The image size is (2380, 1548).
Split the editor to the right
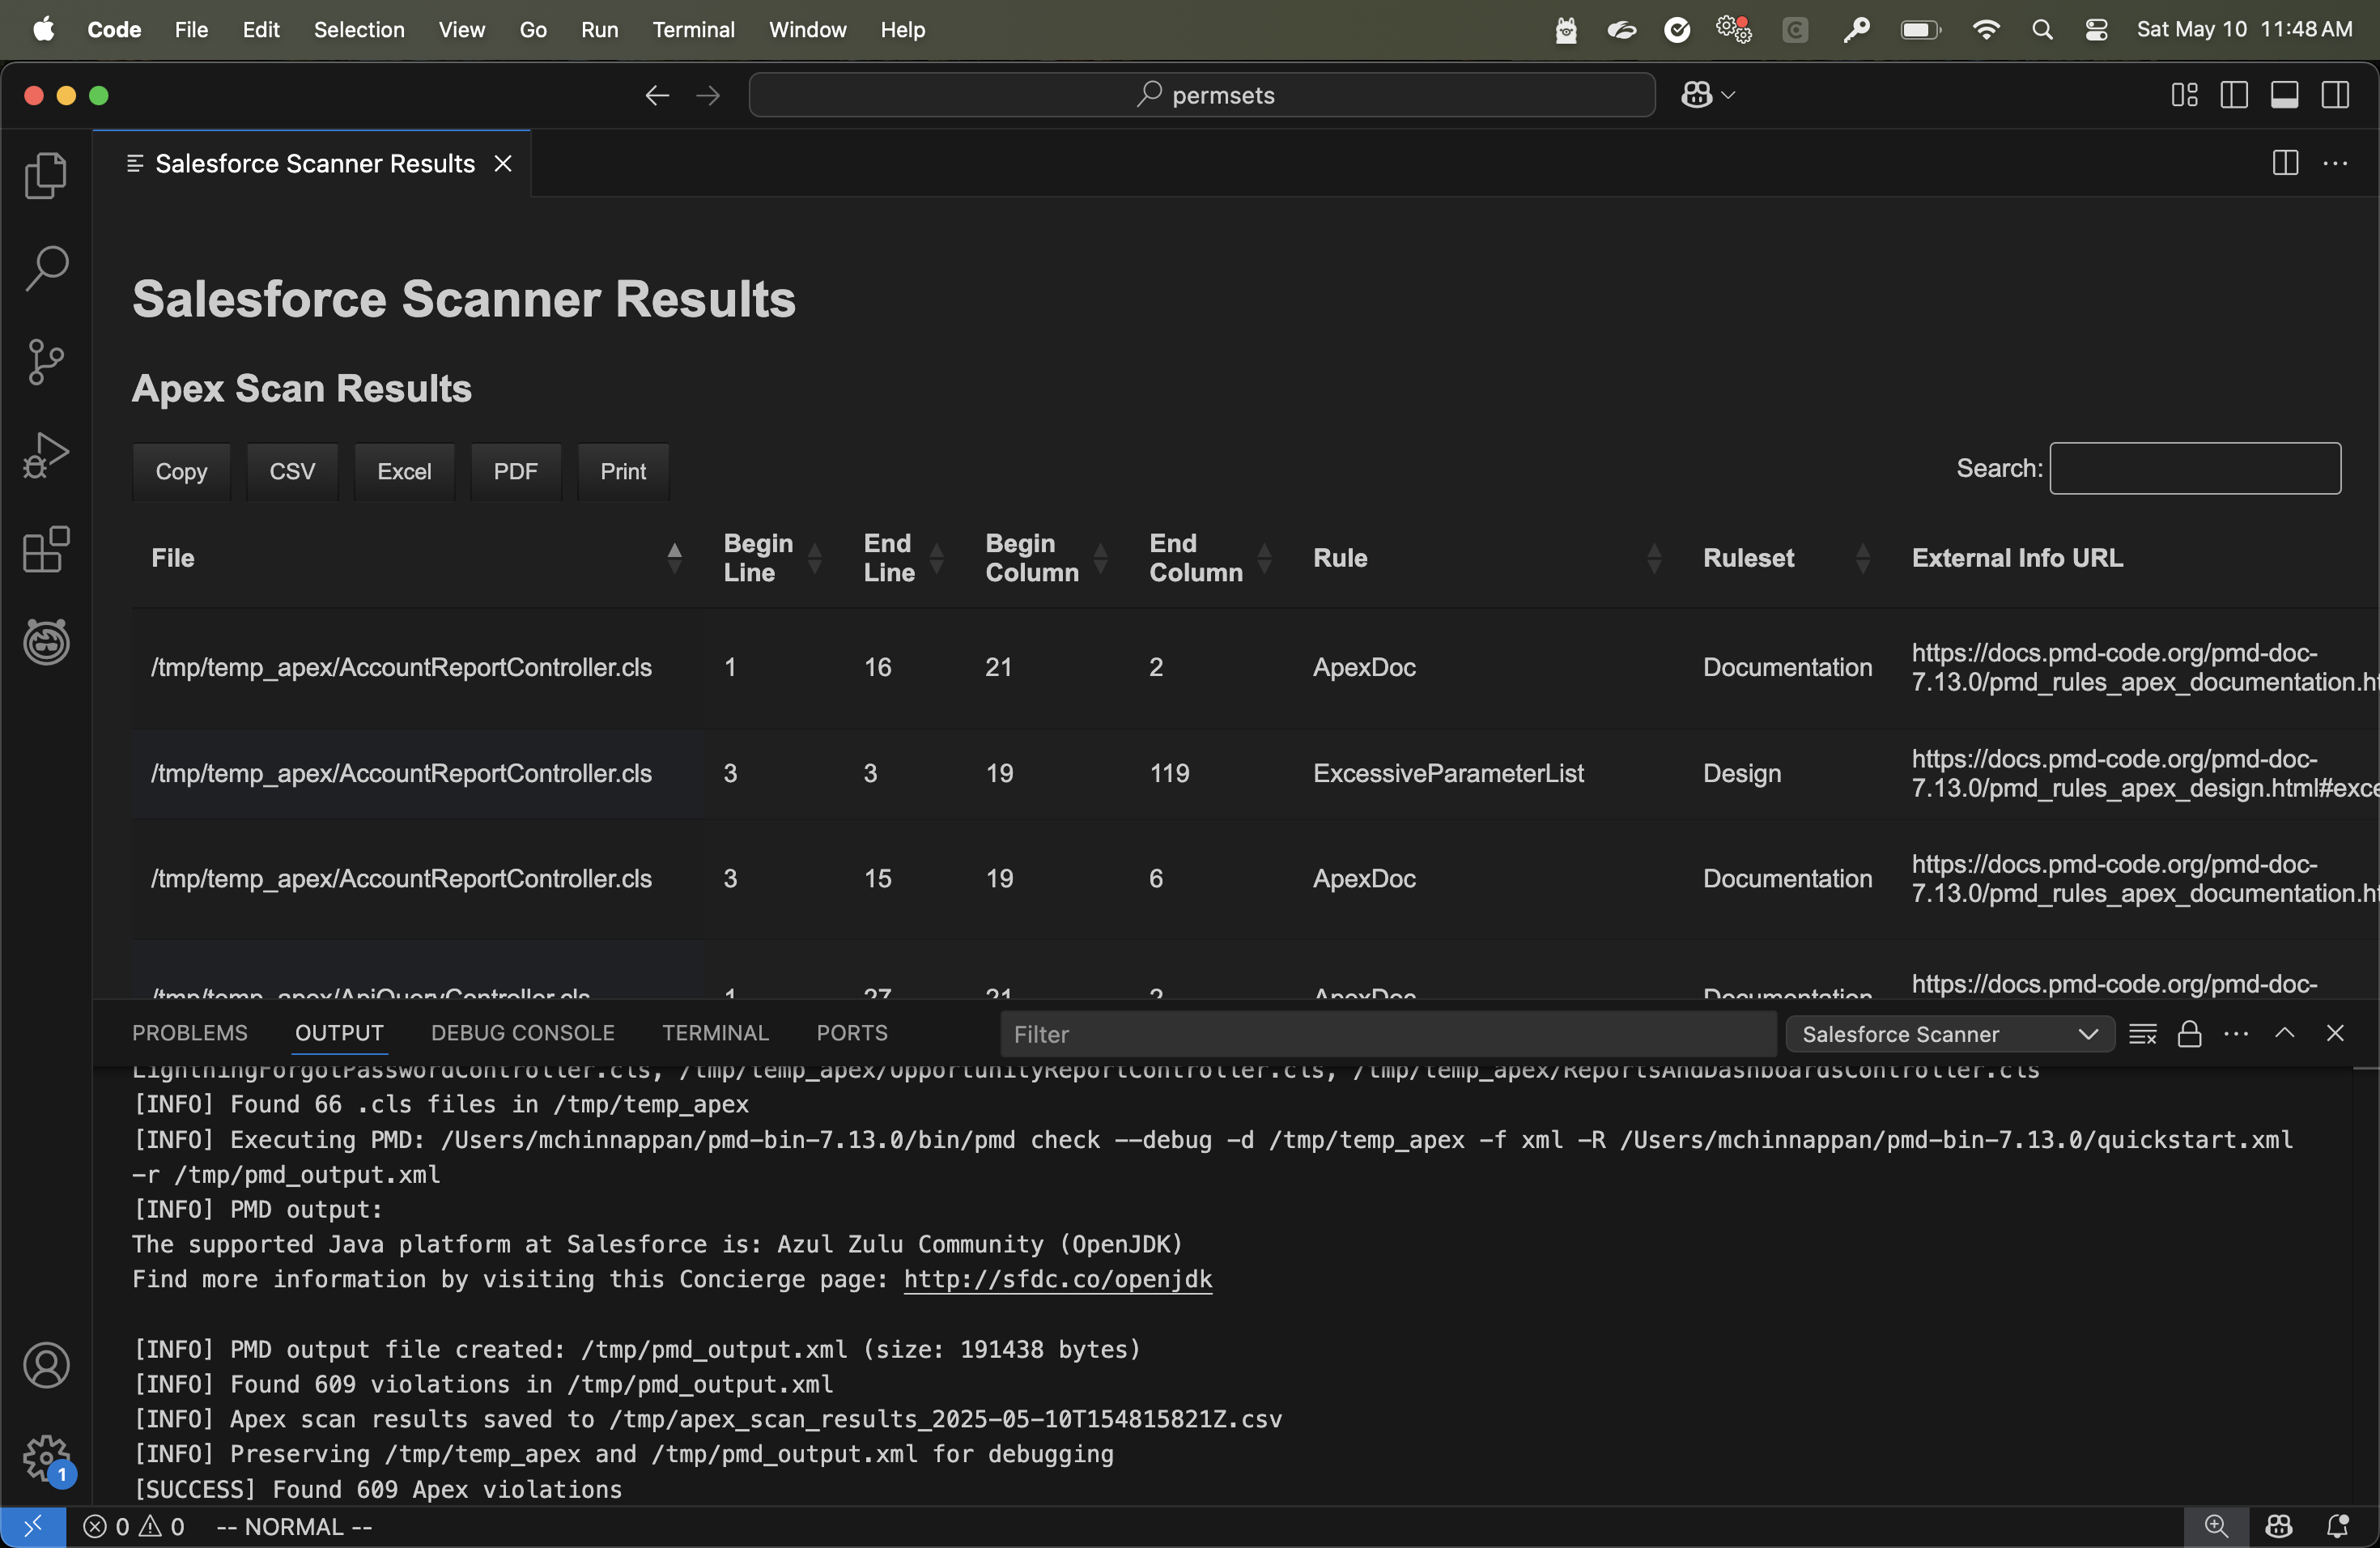click(x=2285, y=163)
